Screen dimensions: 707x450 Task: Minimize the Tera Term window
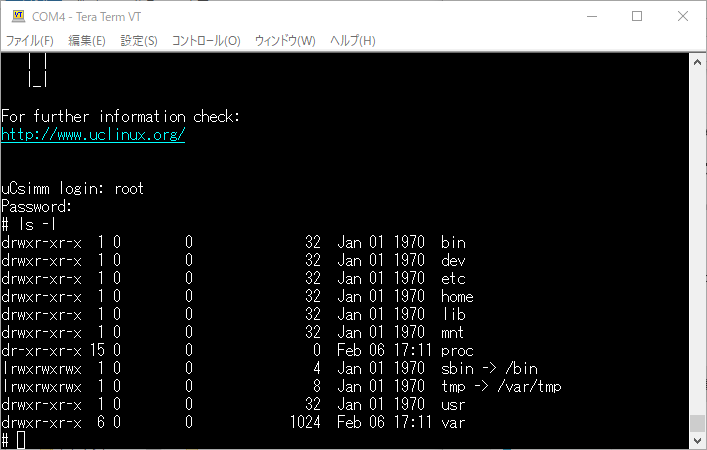pos(591,16)
